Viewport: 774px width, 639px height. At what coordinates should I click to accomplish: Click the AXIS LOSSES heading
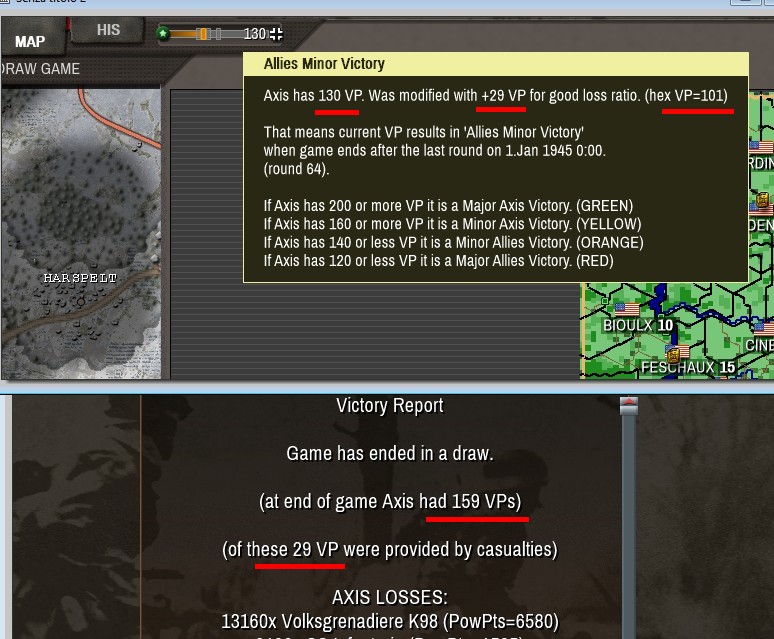(x=390, y=597)
